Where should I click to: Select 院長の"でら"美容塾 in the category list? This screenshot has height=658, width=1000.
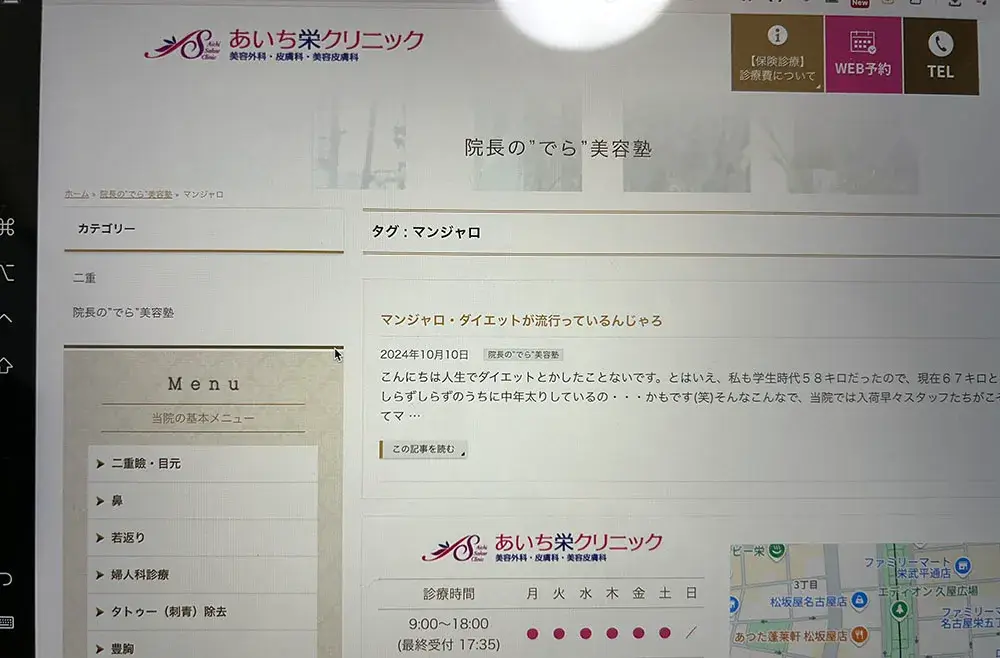coord(123,312)
